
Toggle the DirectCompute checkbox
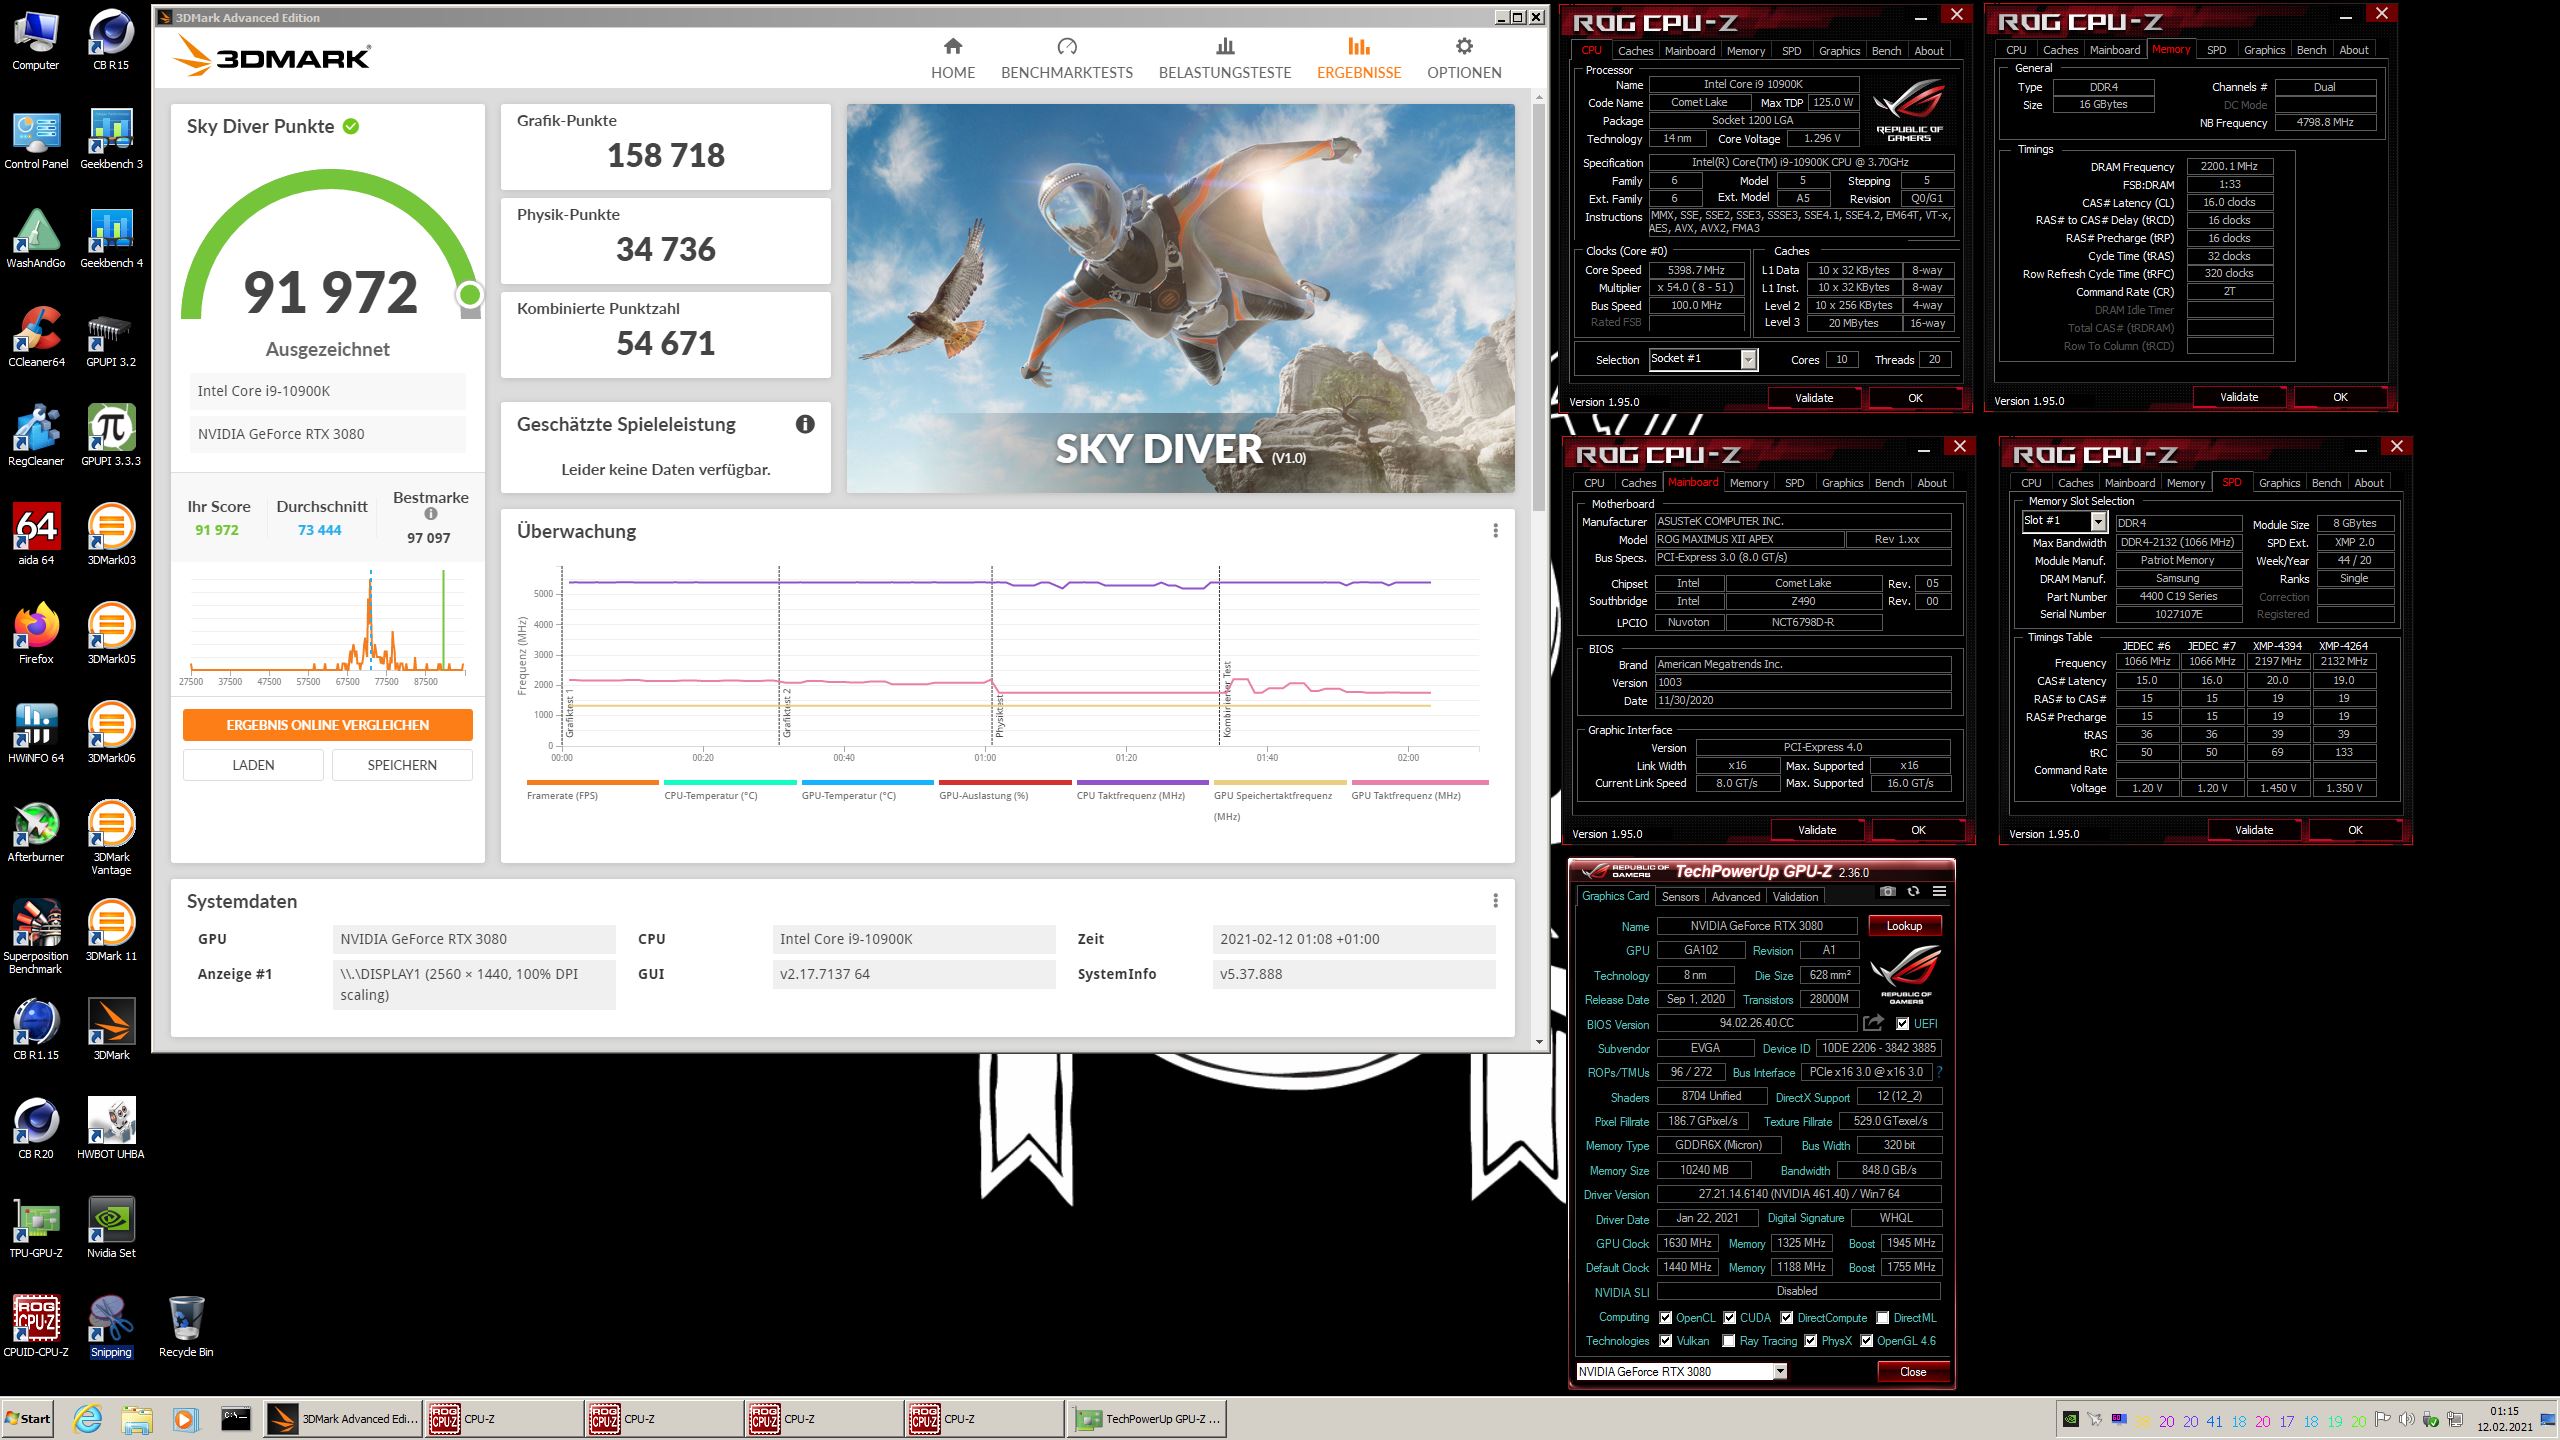1786,1318
